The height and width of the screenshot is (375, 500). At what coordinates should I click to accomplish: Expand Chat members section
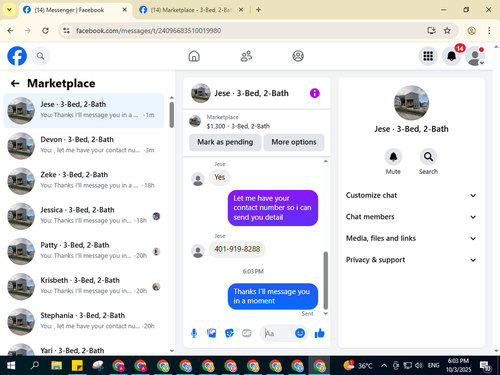(411, 217)
